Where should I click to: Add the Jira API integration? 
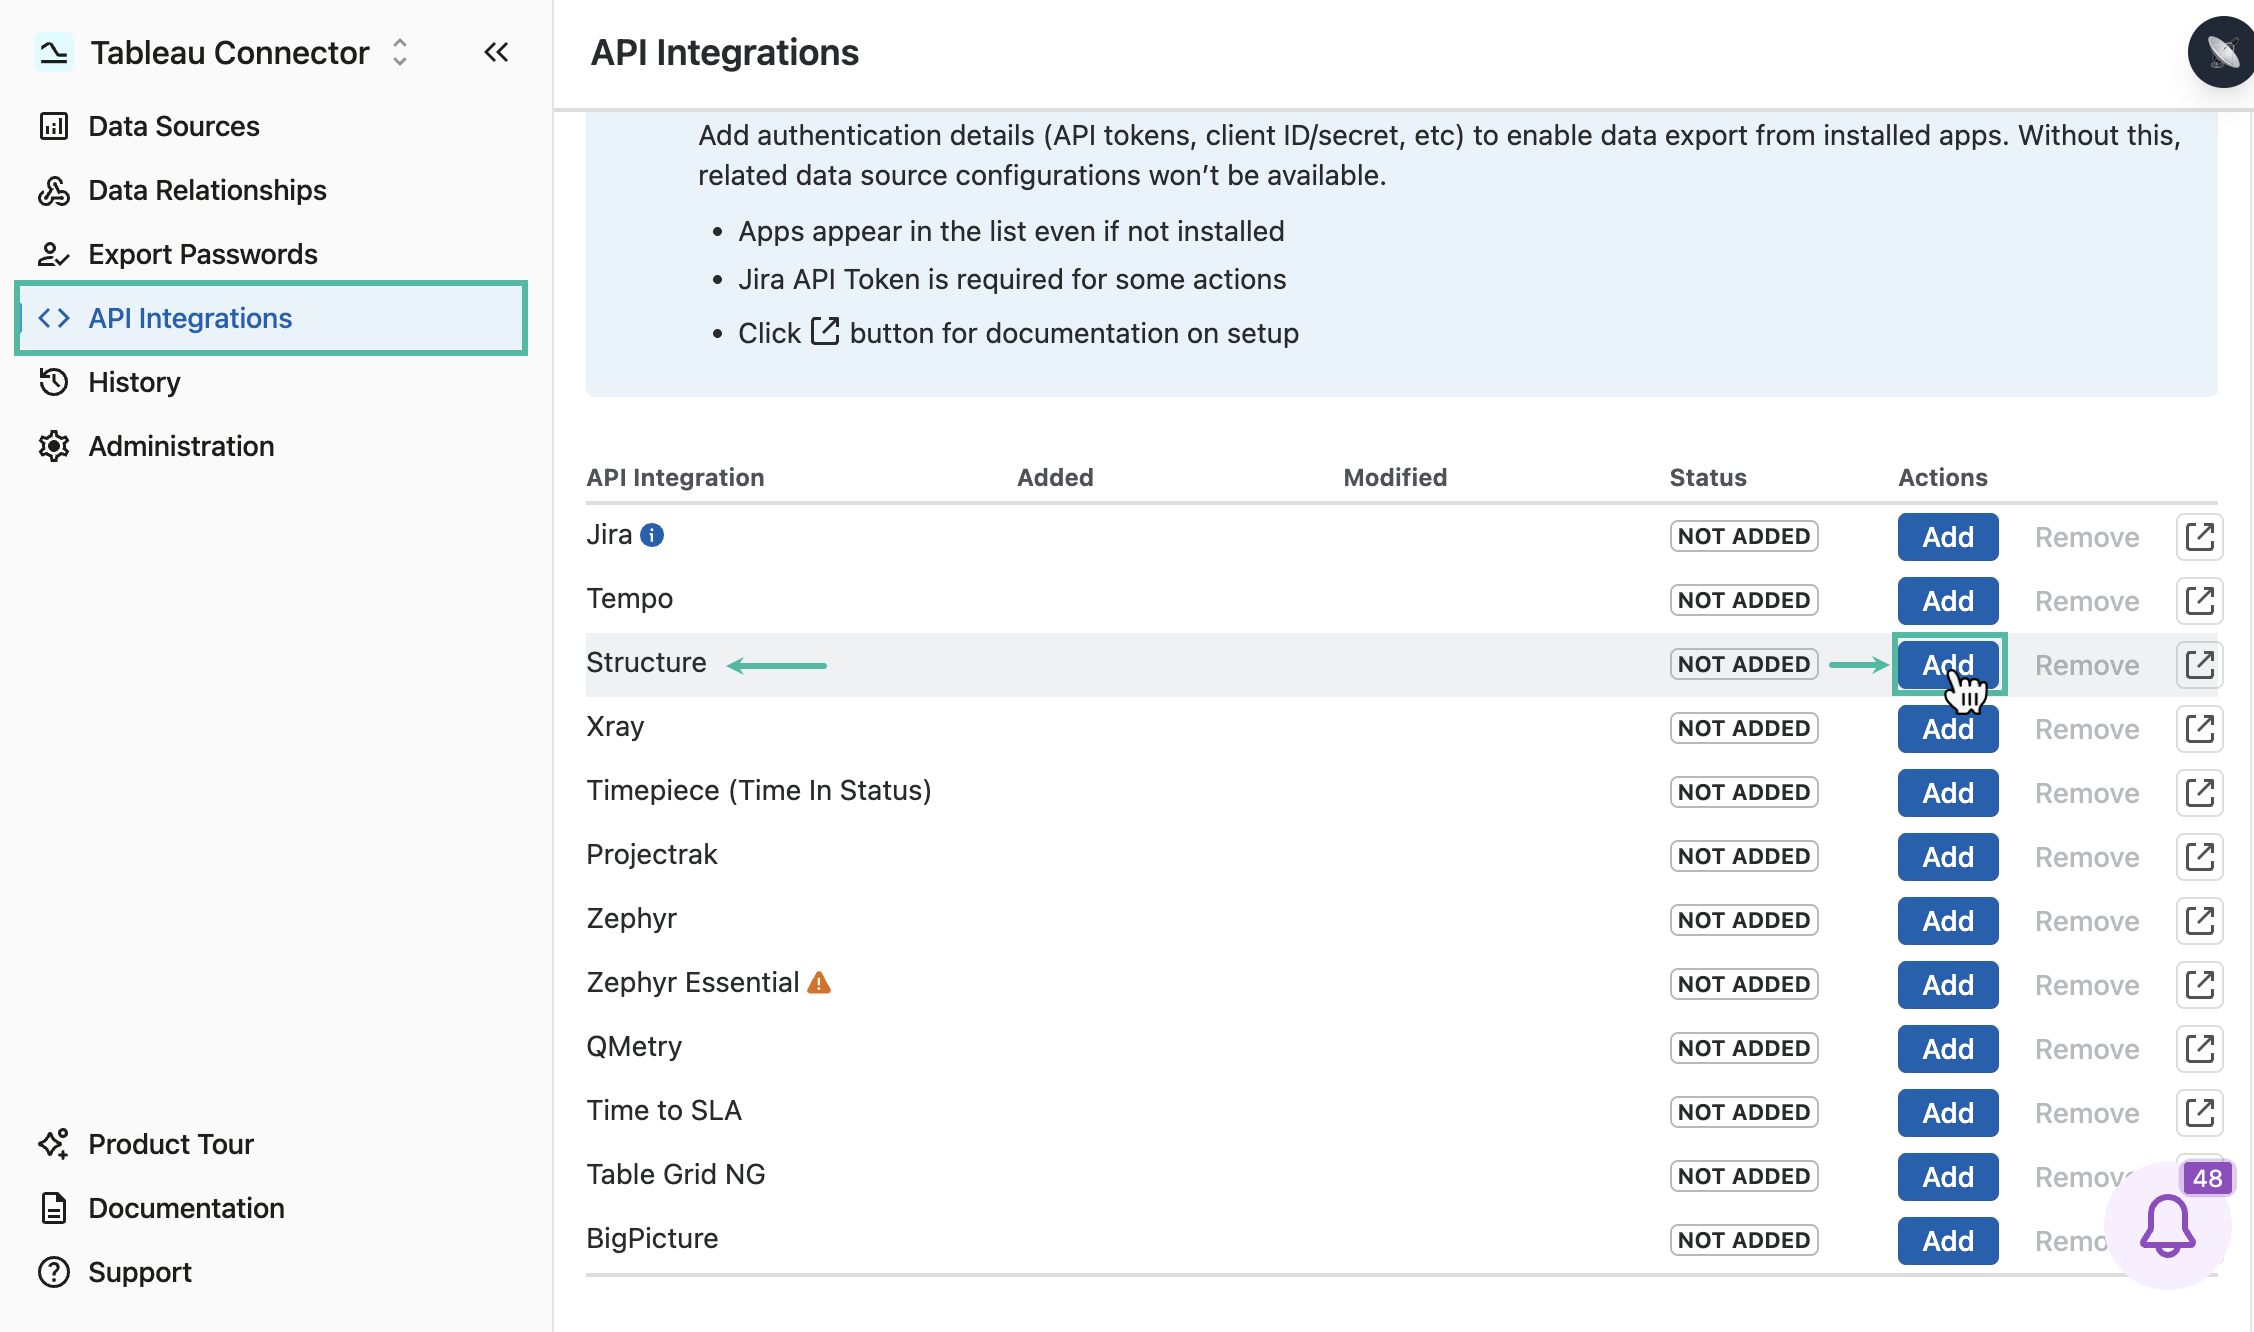pos(1948,537)
